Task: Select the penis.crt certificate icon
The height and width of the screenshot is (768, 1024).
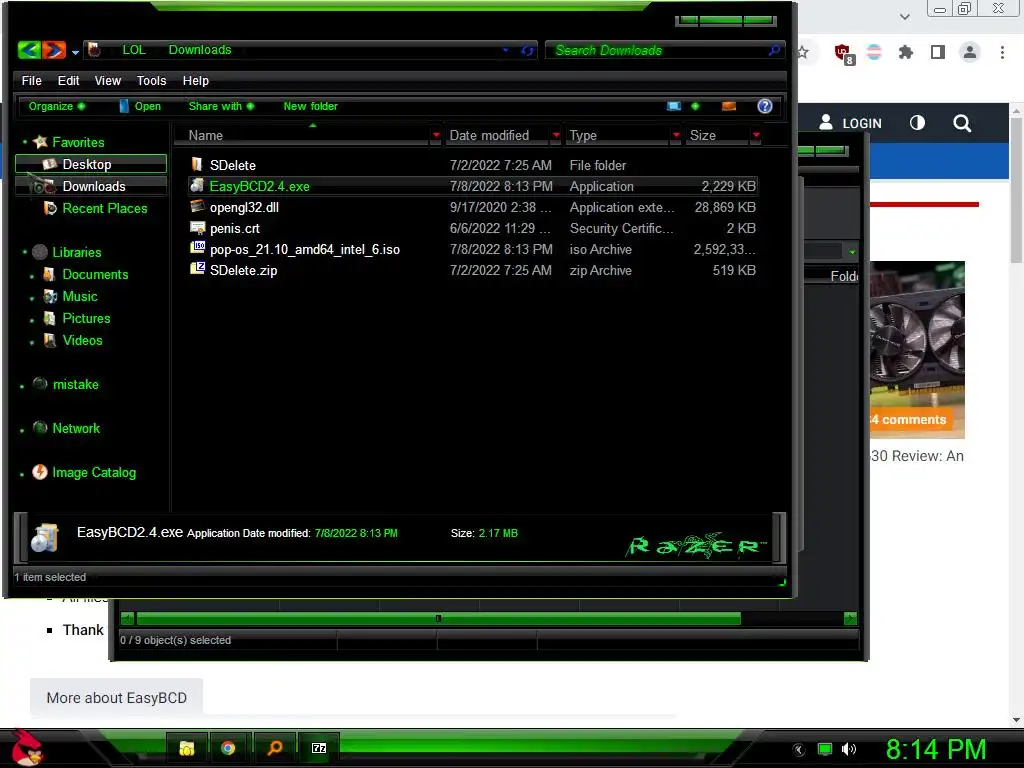Action: 197,227
